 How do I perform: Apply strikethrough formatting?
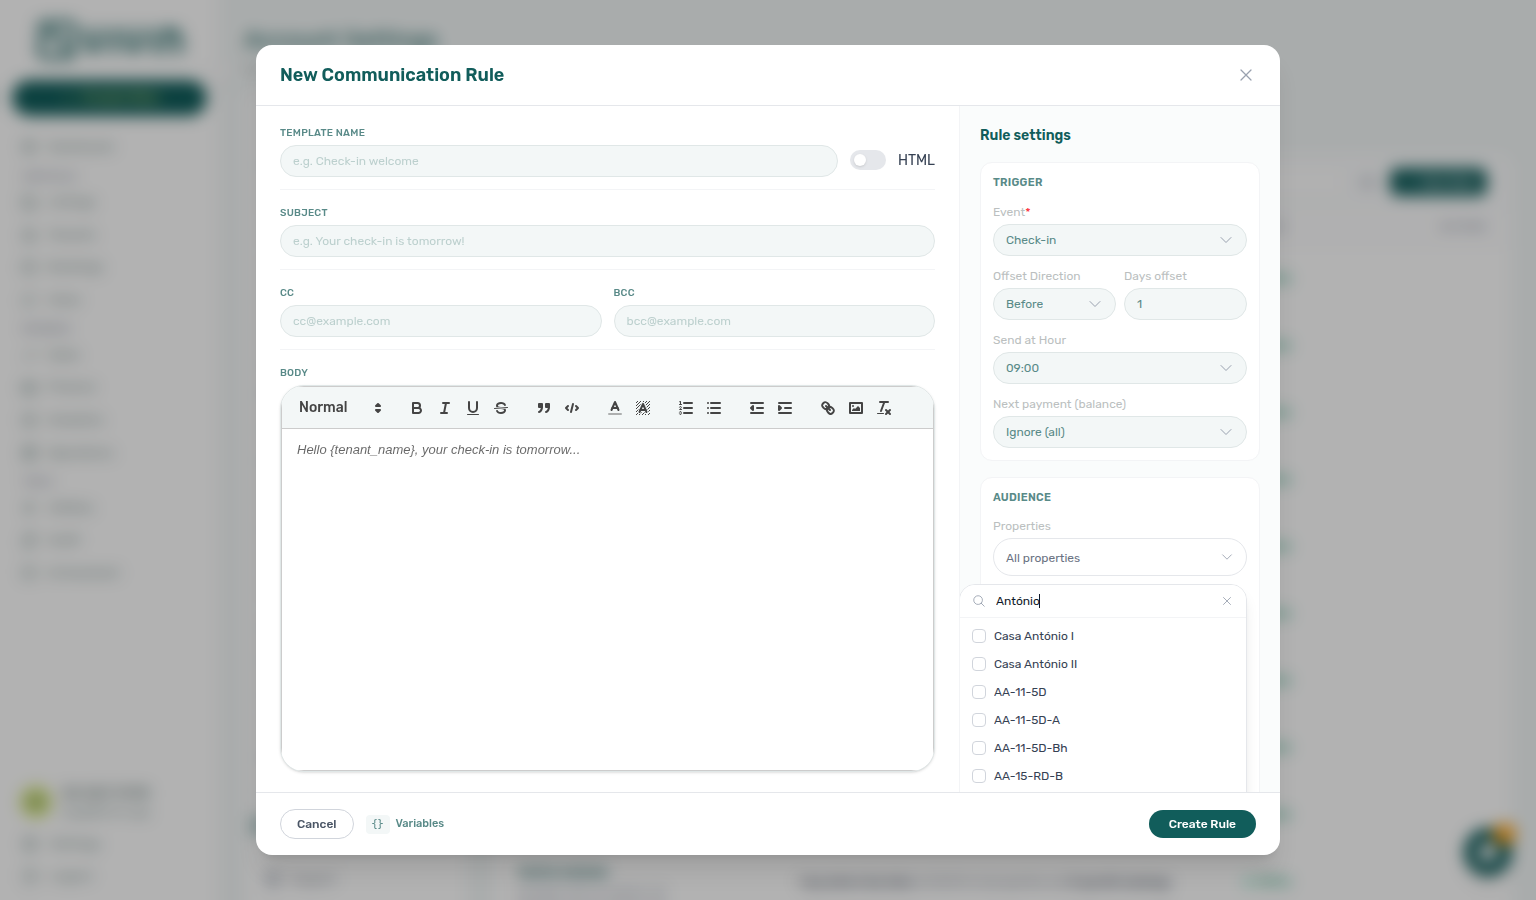point(501,408)
